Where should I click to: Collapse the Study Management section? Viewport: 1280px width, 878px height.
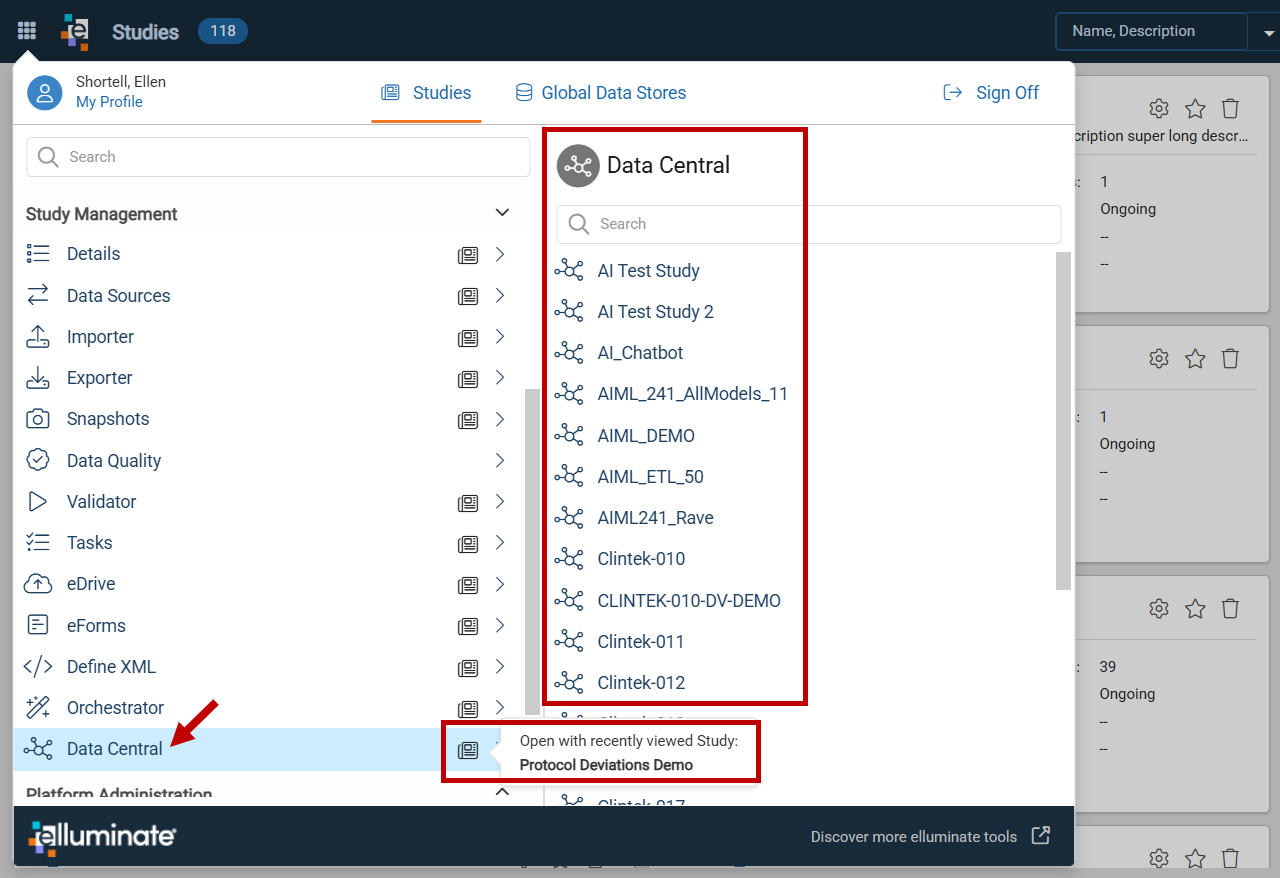(503, 213)
